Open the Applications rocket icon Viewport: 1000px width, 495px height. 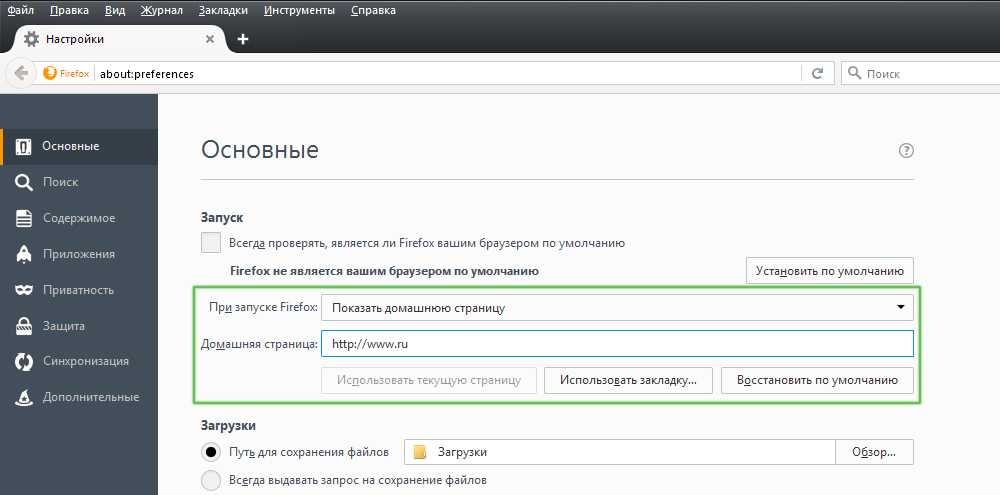24,254
